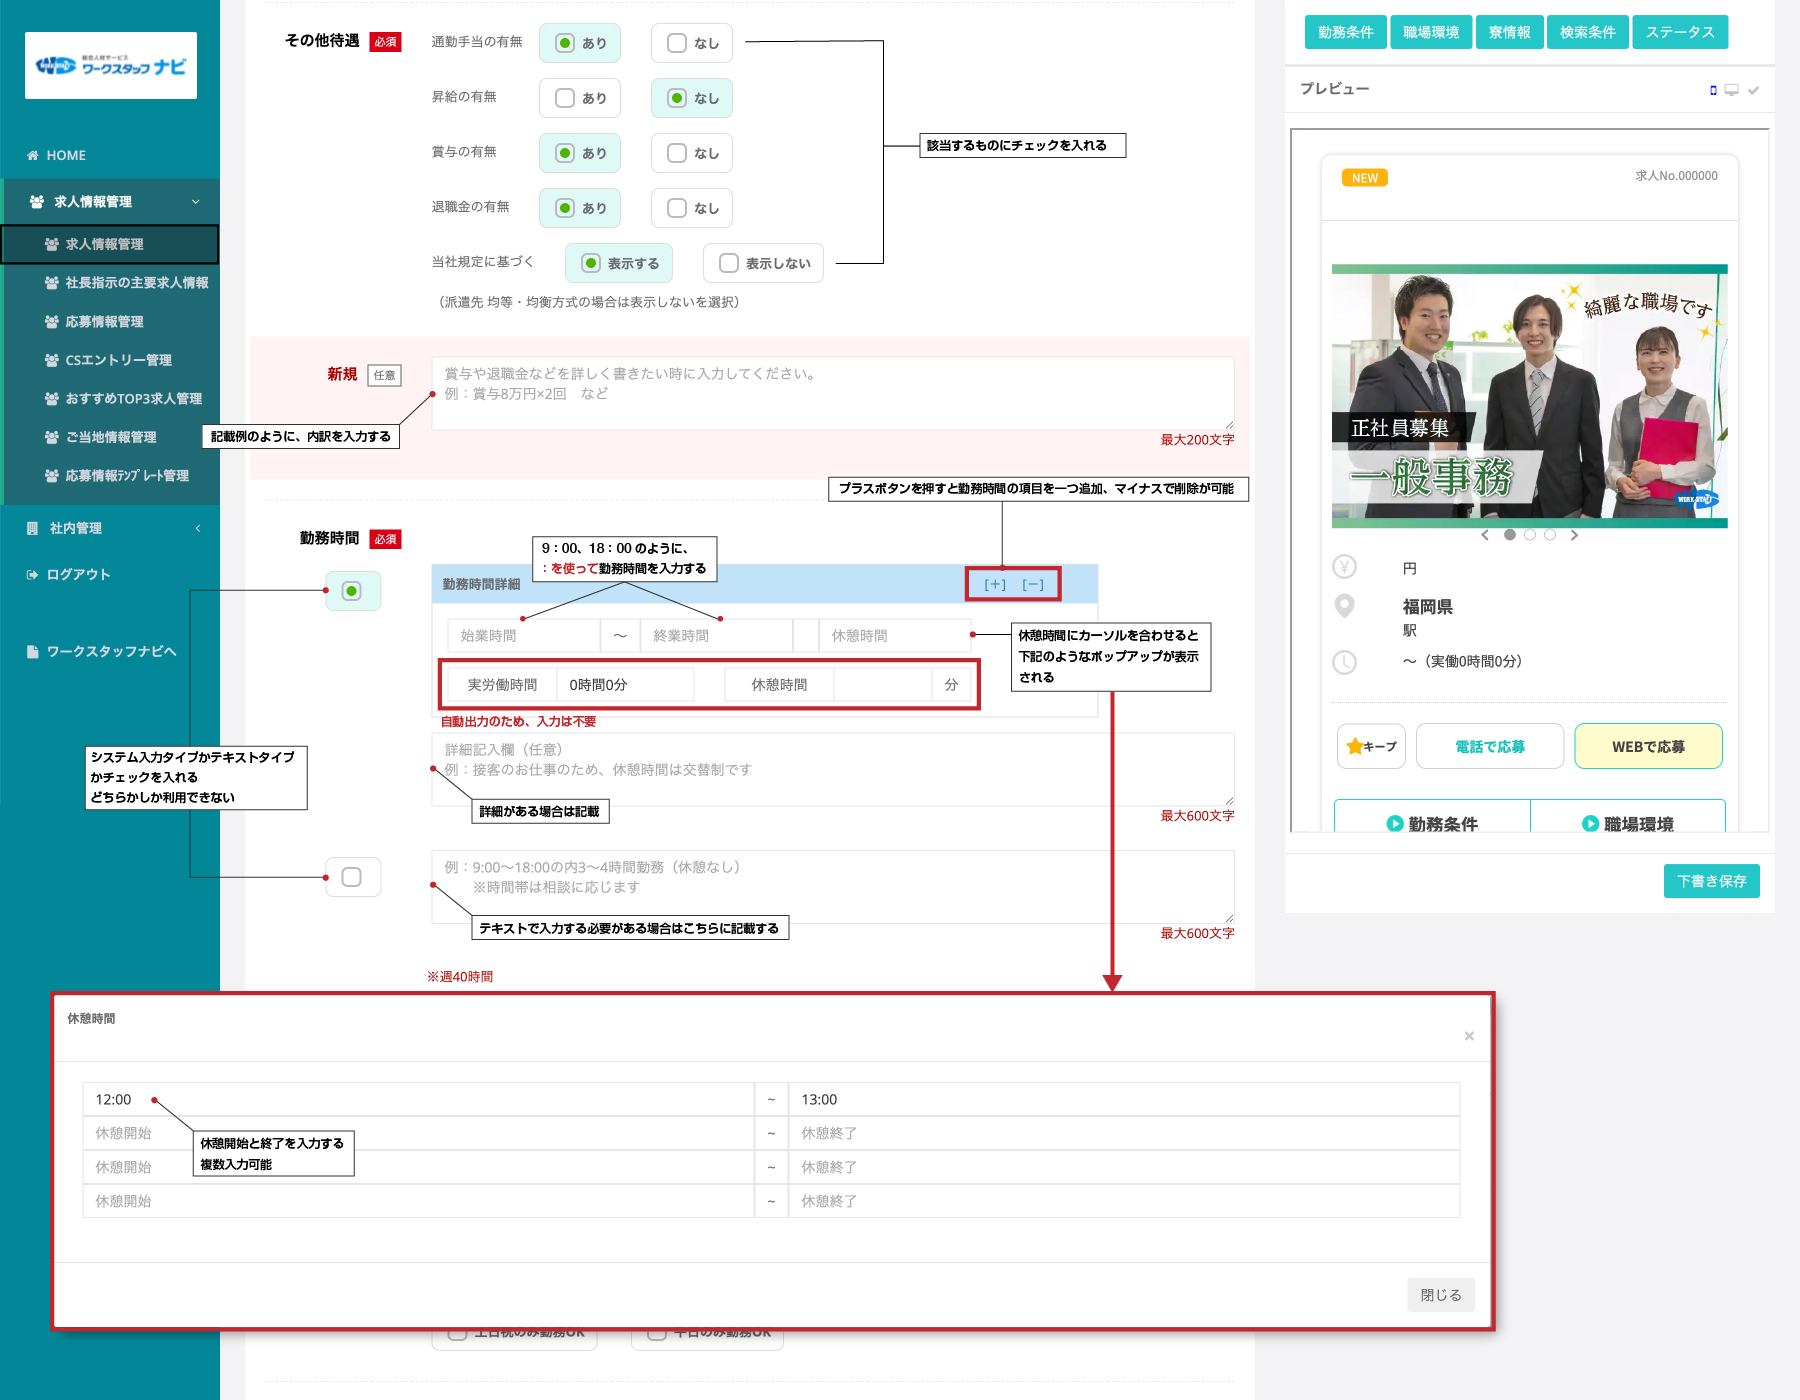Viewport: 1800px width, 1400px height.
Task: Click the star キープ button in preview
Action: tap(1371, 746)
